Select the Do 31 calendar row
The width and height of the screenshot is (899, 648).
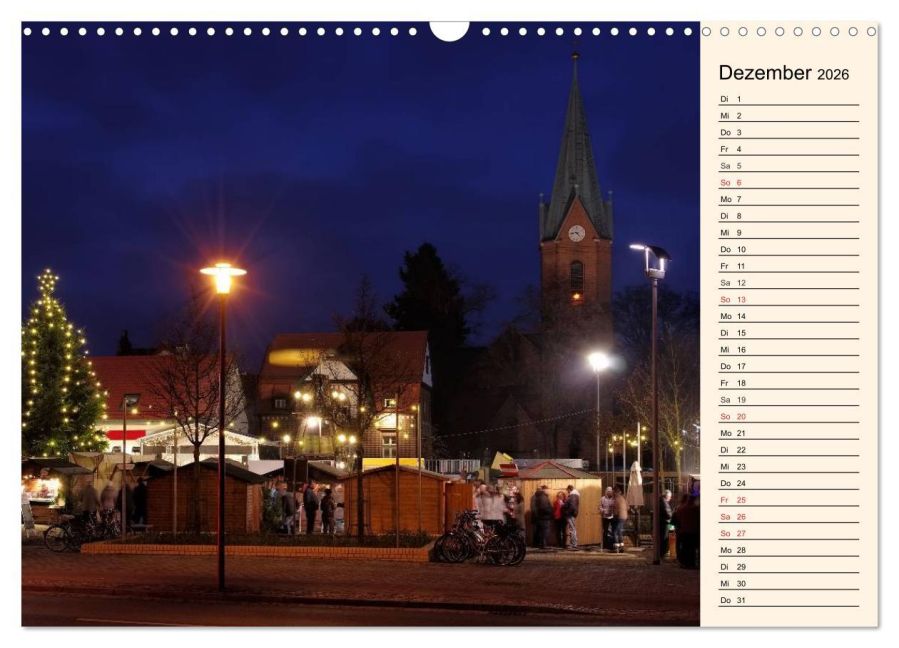[x=789, y=600]
